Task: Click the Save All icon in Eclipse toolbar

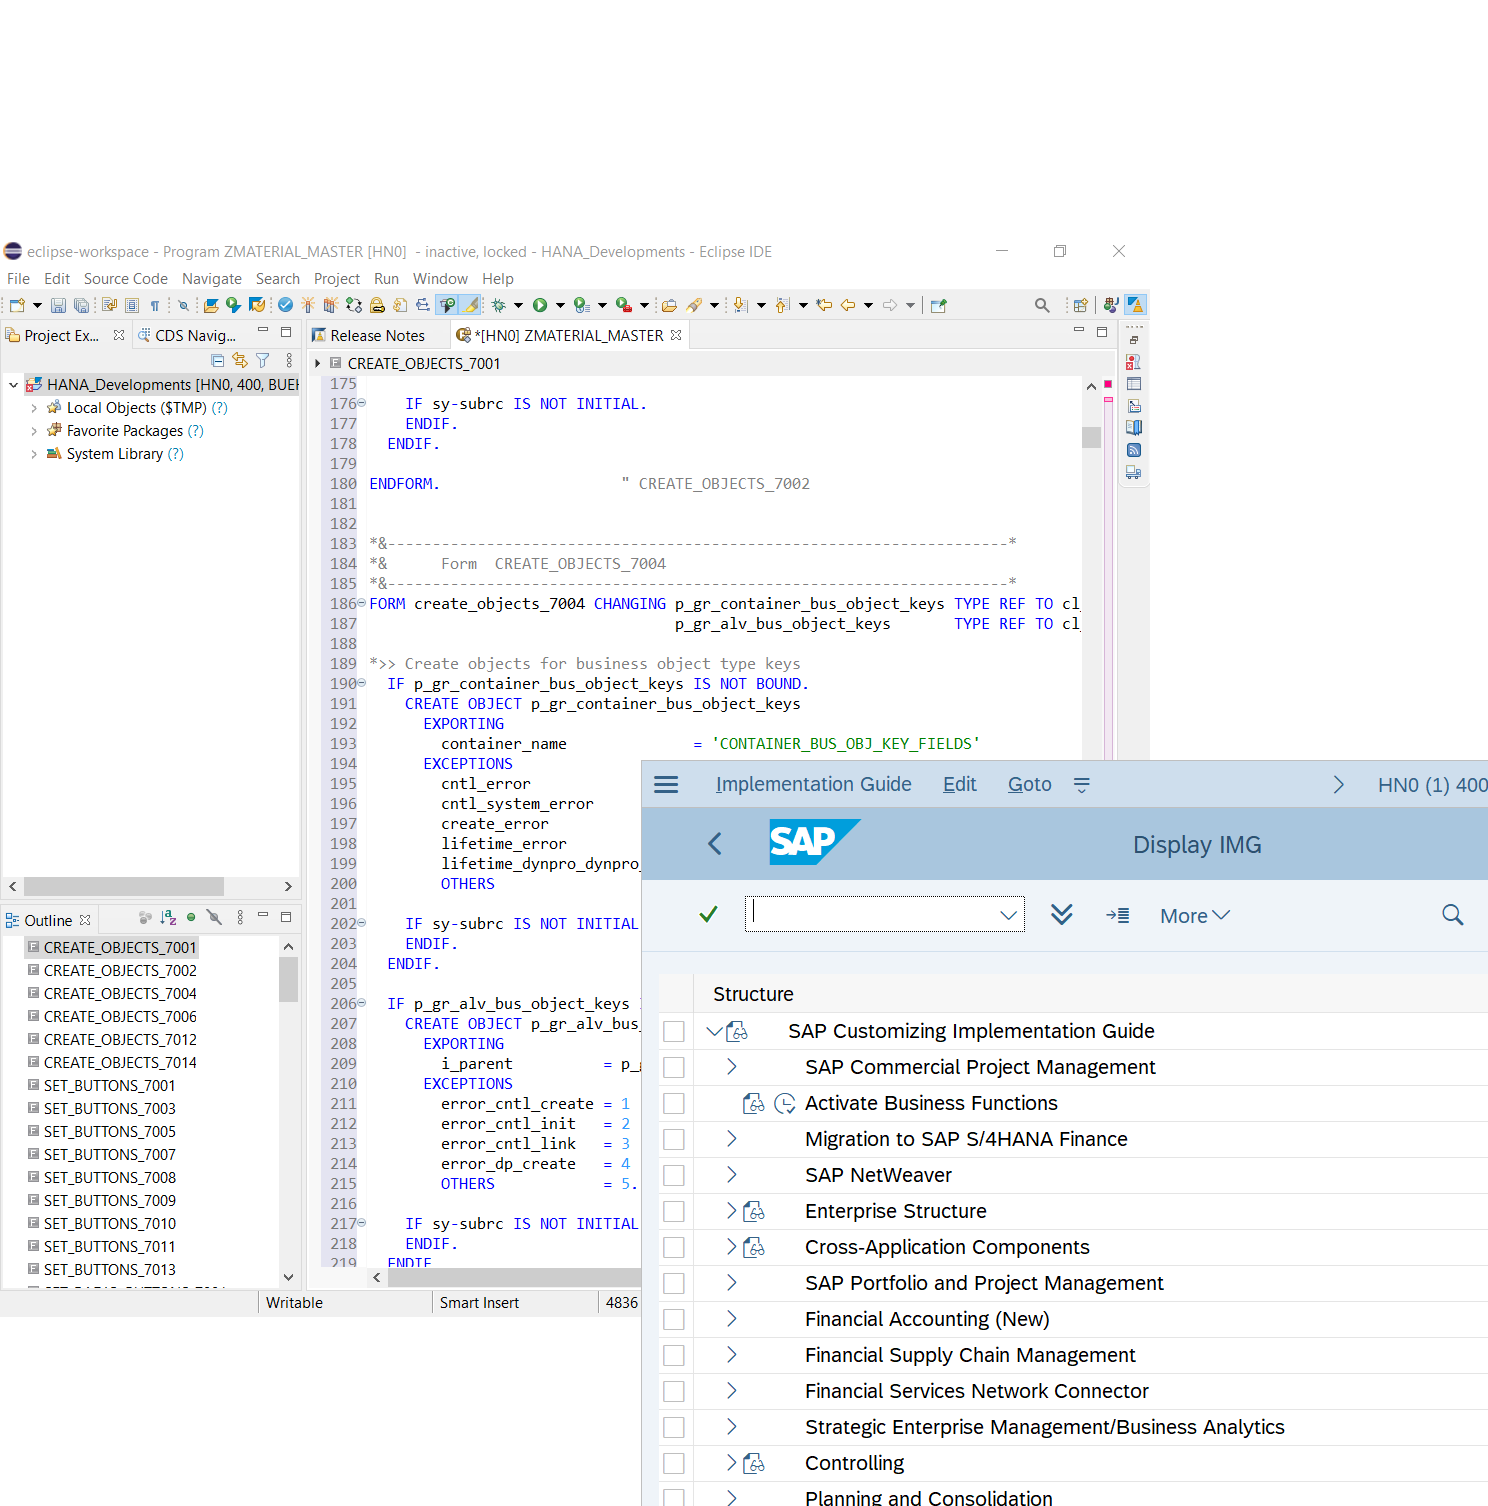Action: (x=81, y=305)
